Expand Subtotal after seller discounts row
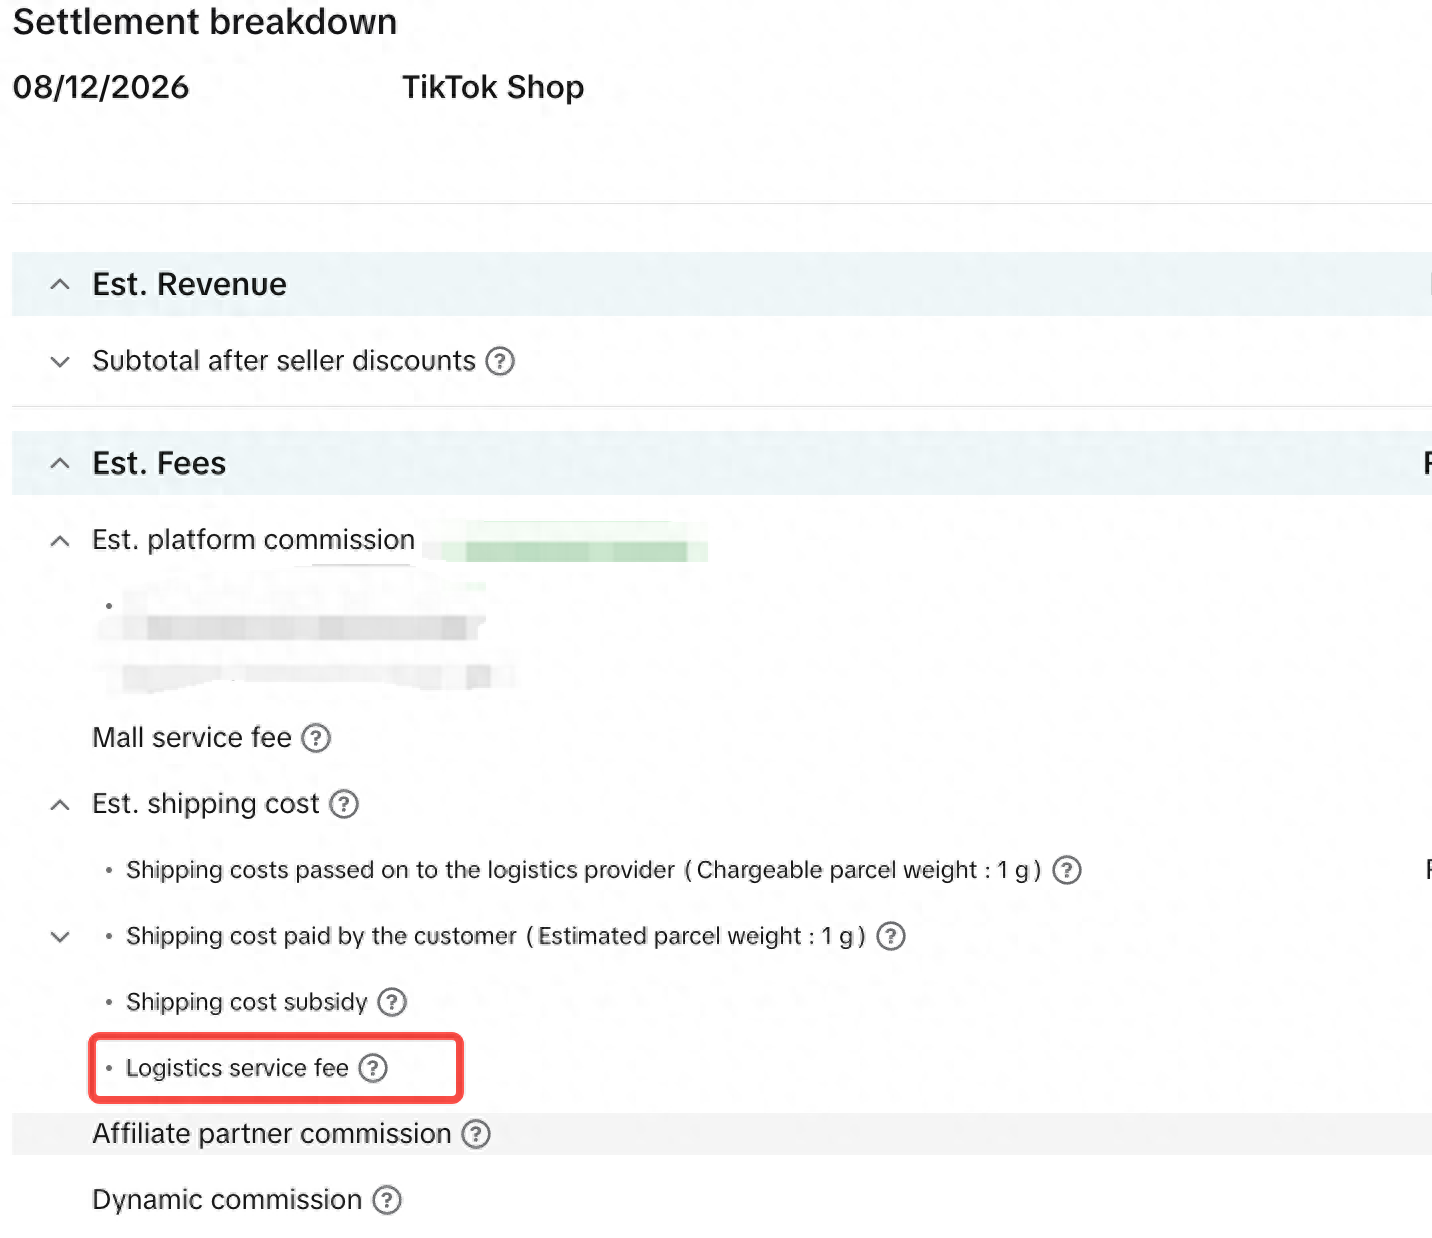 point(60,361)
